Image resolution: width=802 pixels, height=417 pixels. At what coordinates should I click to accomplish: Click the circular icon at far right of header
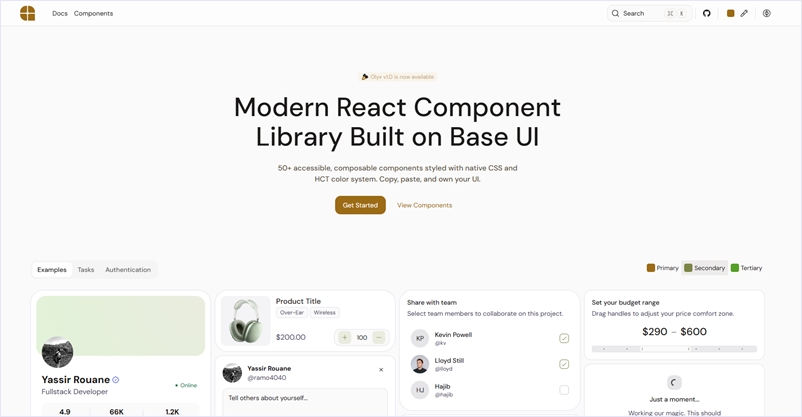(x=767, y=13)
